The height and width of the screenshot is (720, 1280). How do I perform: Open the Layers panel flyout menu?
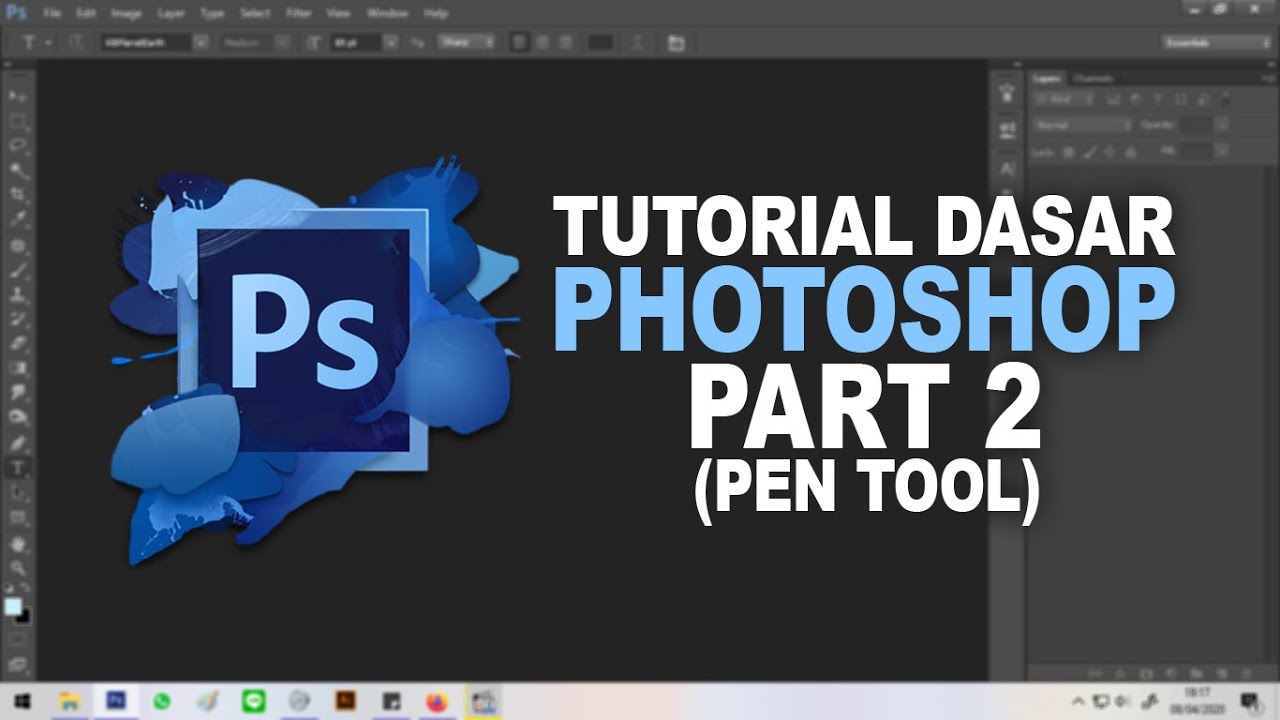pyautogui.click(x=1268, y=78)
